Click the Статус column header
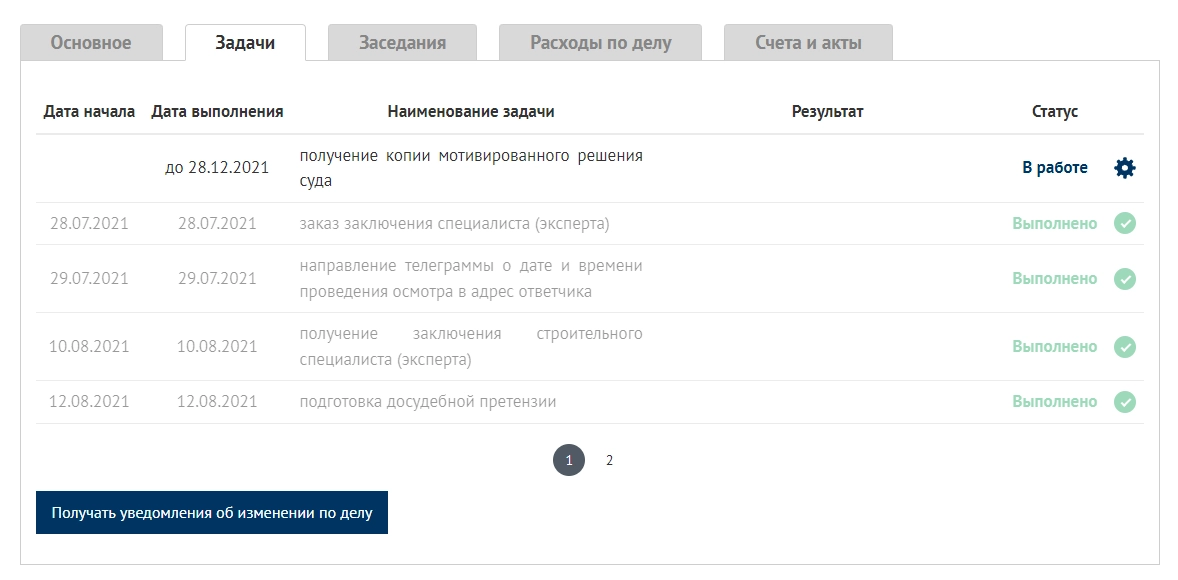The height and width of the screenshot is (580, 1178). pos(1055,112)
